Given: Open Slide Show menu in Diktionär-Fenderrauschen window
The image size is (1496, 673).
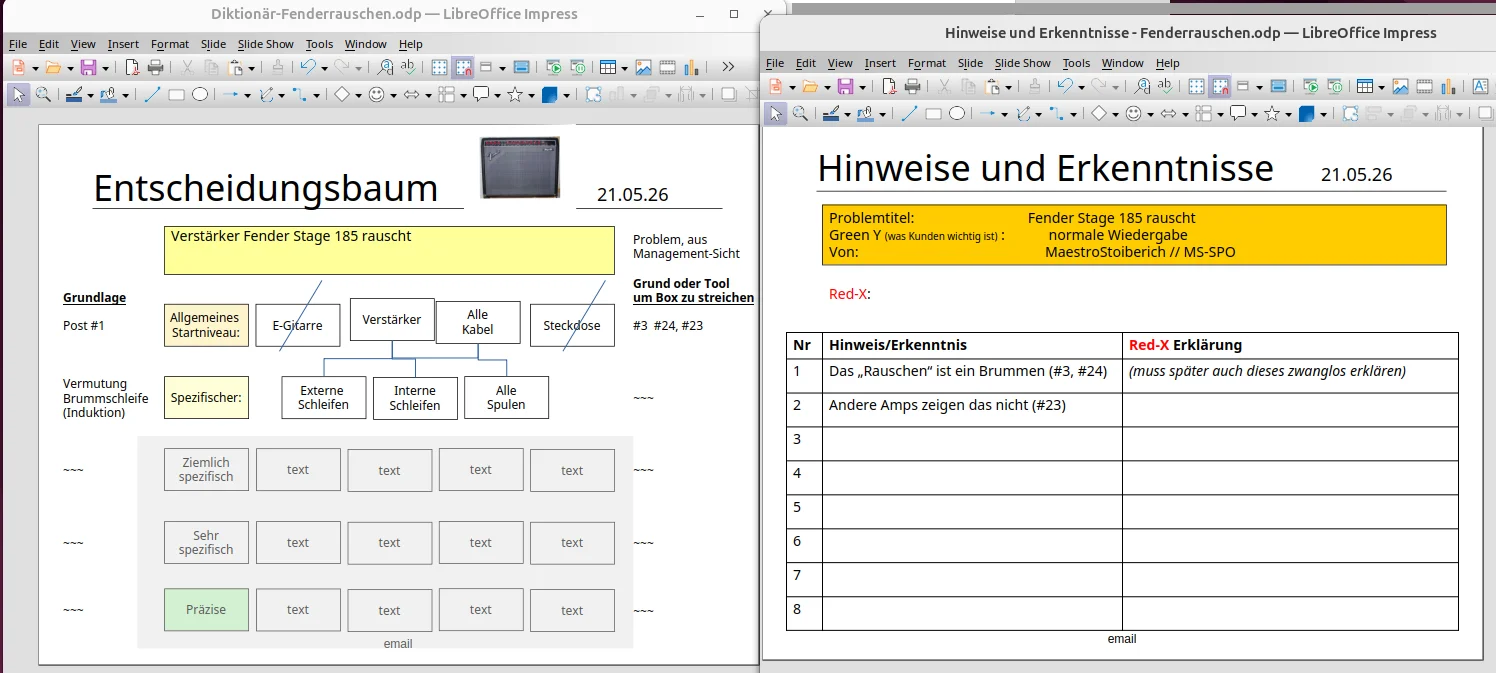Looking at the screenshot, I should coord(266,44).
